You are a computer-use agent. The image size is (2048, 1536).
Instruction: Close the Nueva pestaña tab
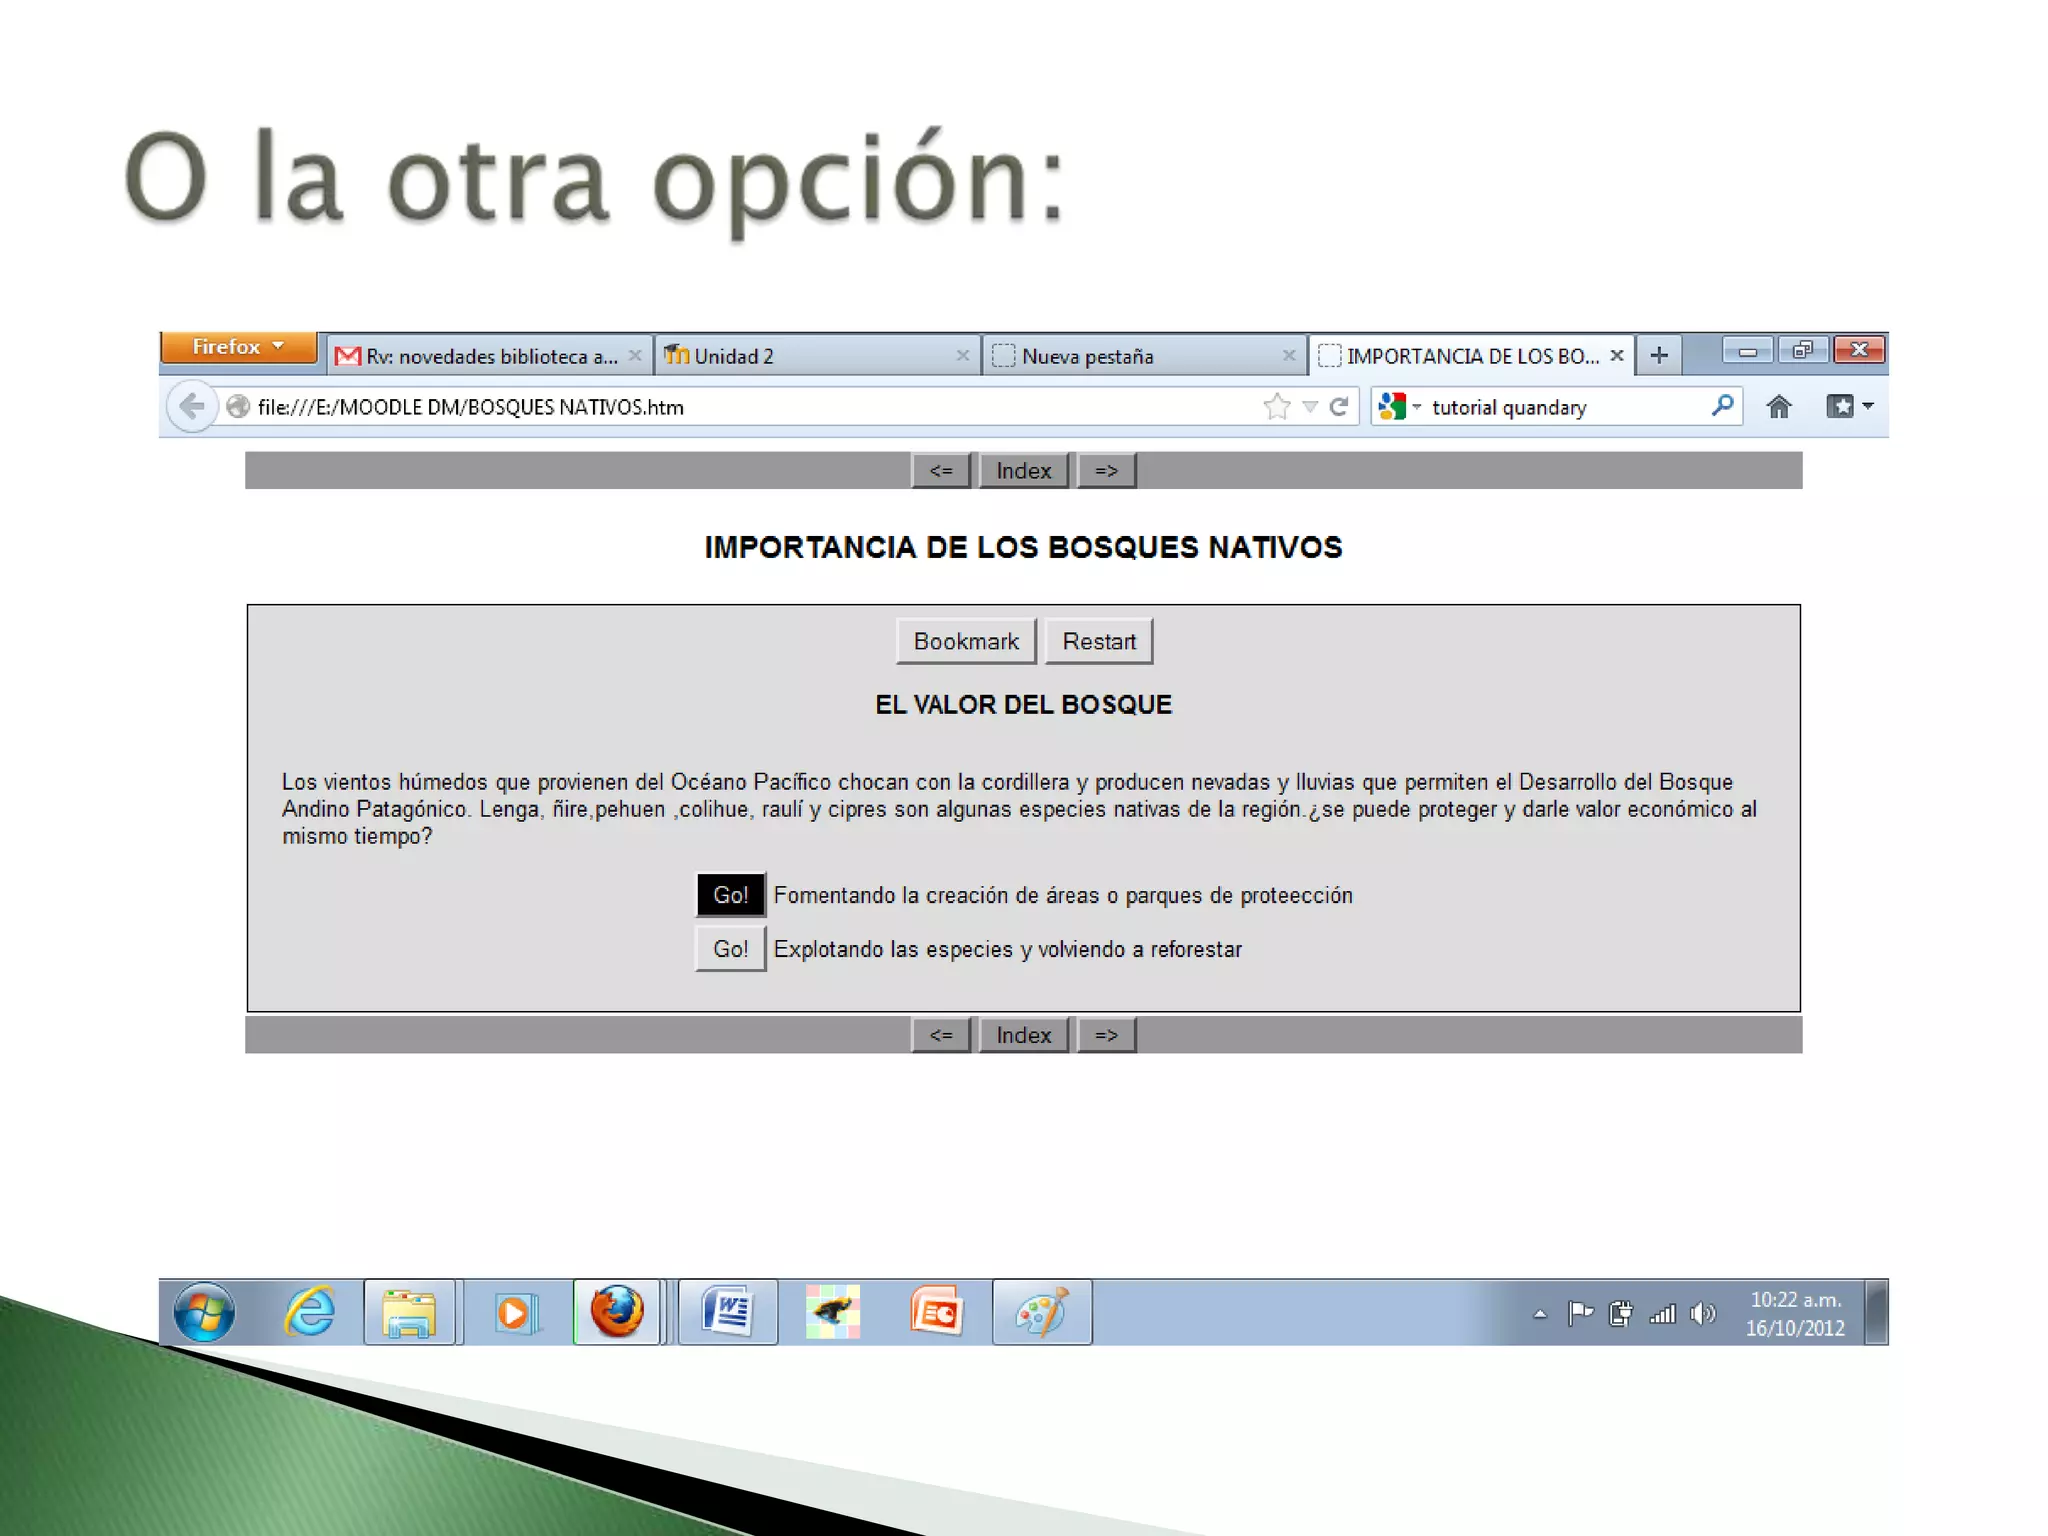(x=1289, y=356)
